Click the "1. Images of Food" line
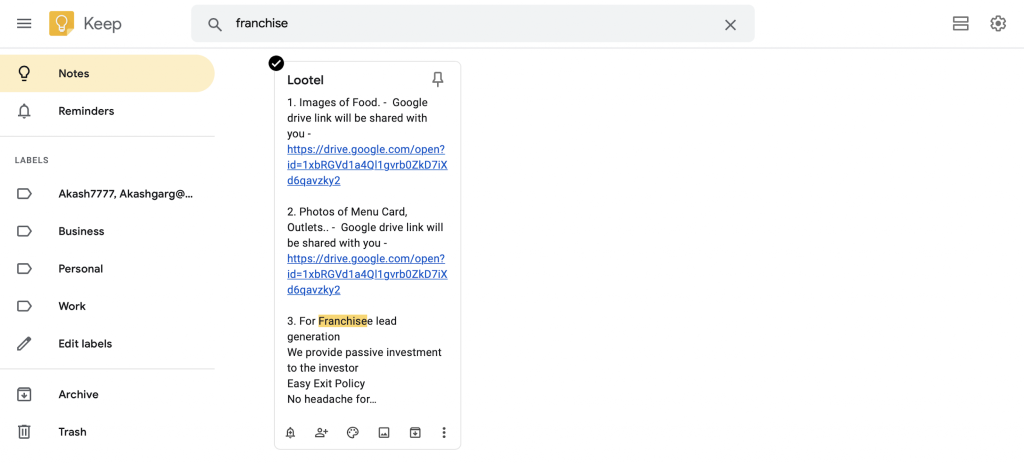1024x463 pixels. (357, 103)
